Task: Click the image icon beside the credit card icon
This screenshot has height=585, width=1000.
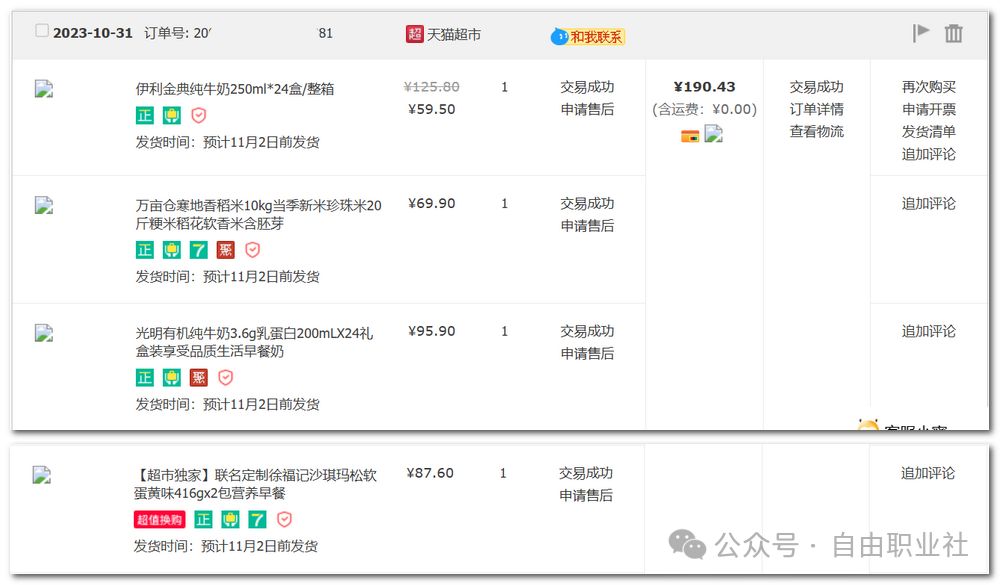Action: tap(713, 134)
